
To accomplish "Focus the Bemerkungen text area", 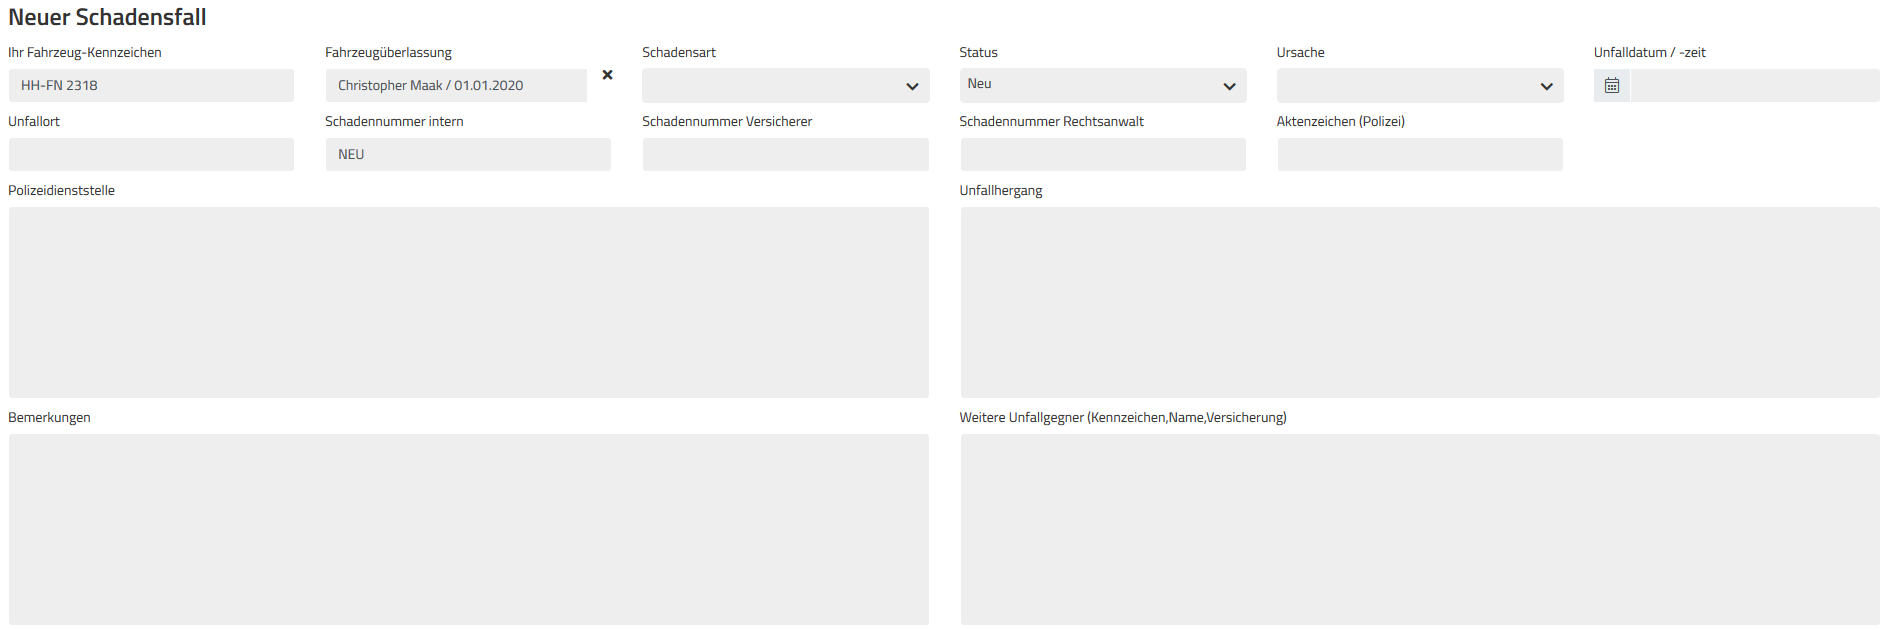I will [x=469, y=529].
